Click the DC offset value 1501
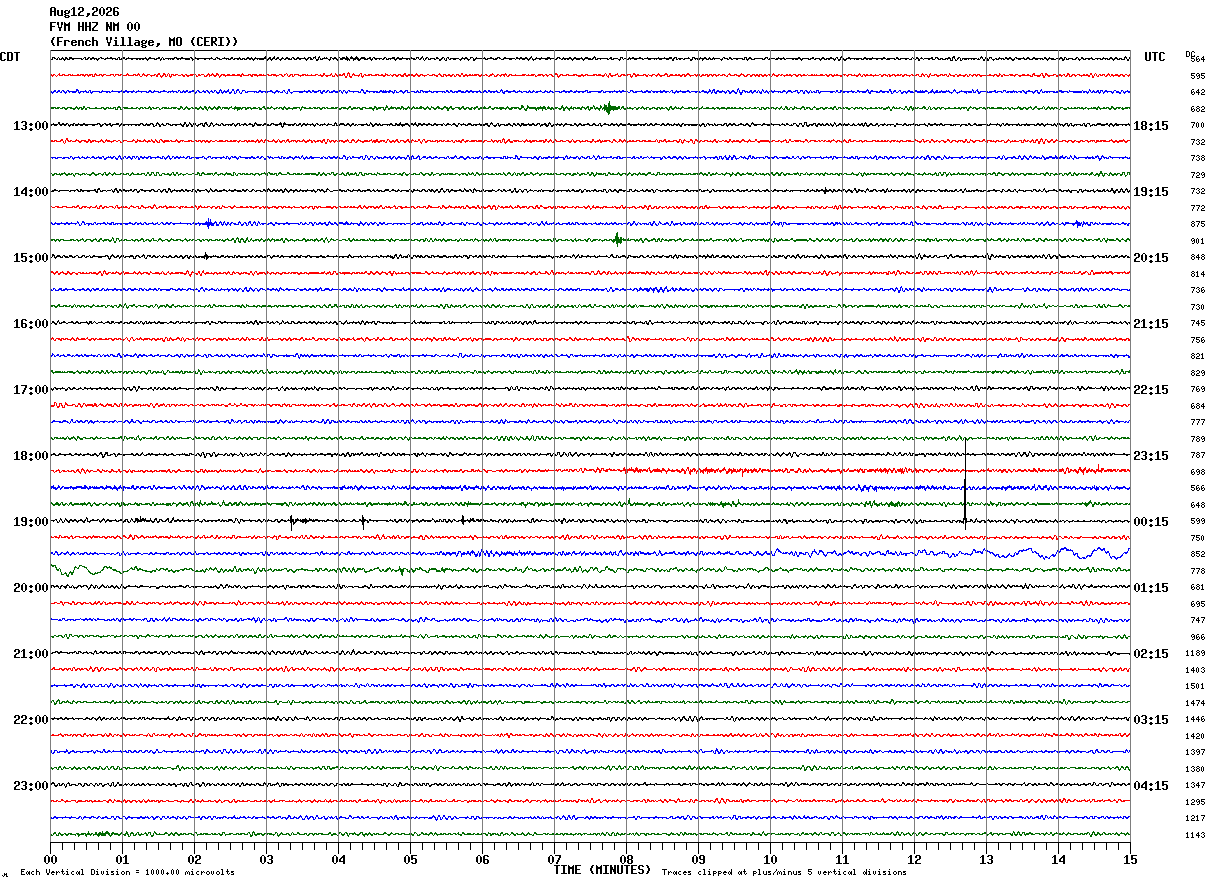 point(1194,687)
